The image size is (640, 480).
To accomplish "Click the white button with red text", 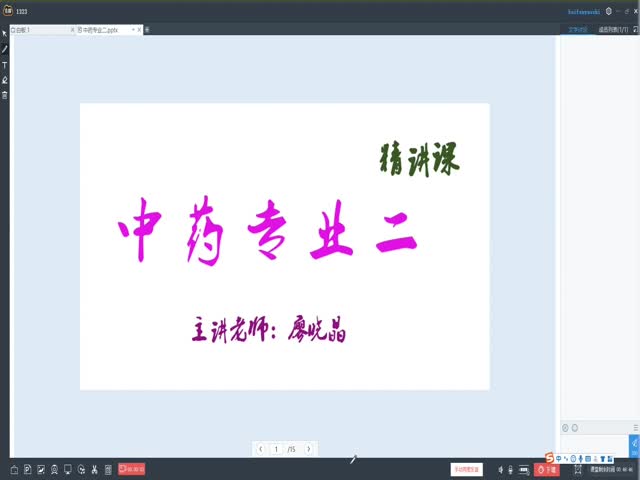I will click(x=467, y=469).
